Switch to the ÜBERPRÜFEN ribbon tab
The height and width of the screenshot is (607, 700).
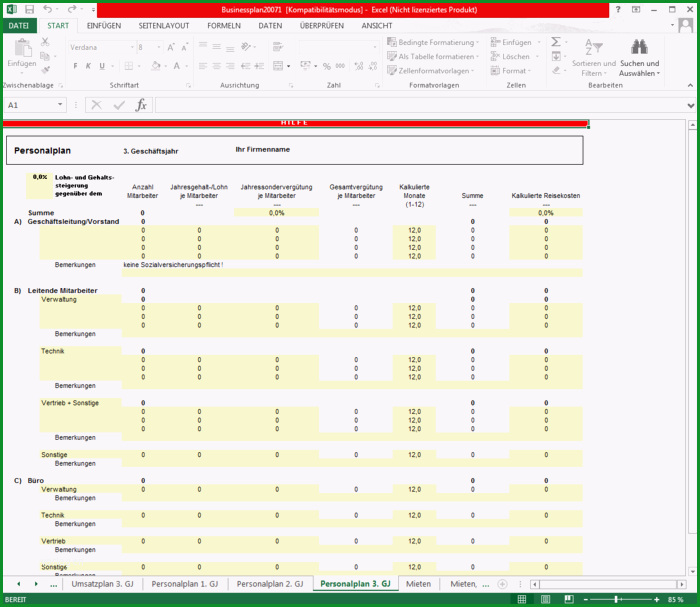point(322,26)
